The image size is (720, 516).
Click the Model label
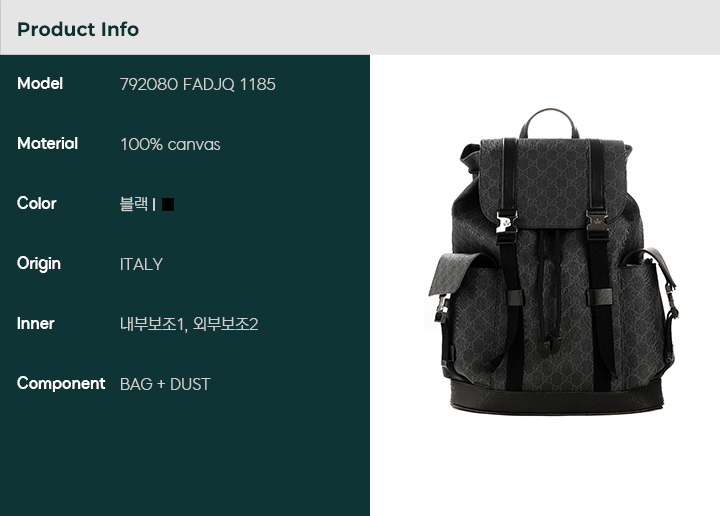click(40, 84)
